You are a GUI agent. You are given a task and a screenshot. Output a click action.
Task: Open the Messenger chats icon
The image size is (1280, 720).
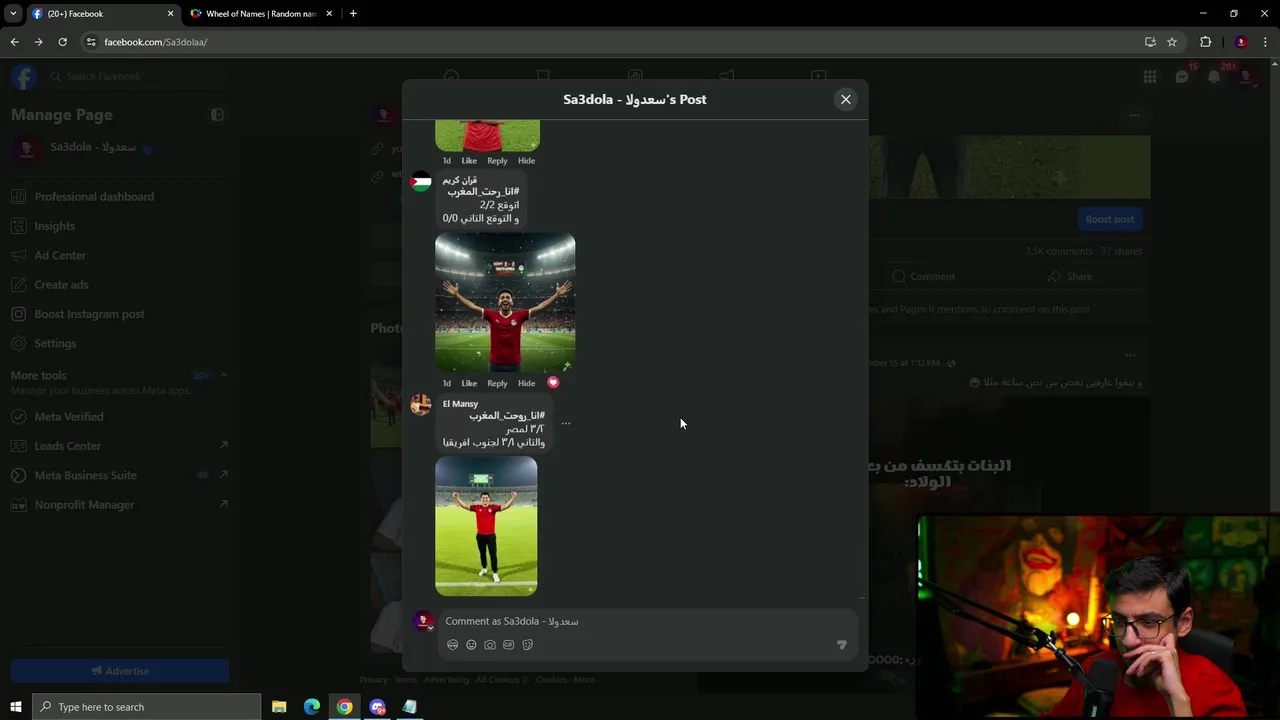click(1182, 77)
